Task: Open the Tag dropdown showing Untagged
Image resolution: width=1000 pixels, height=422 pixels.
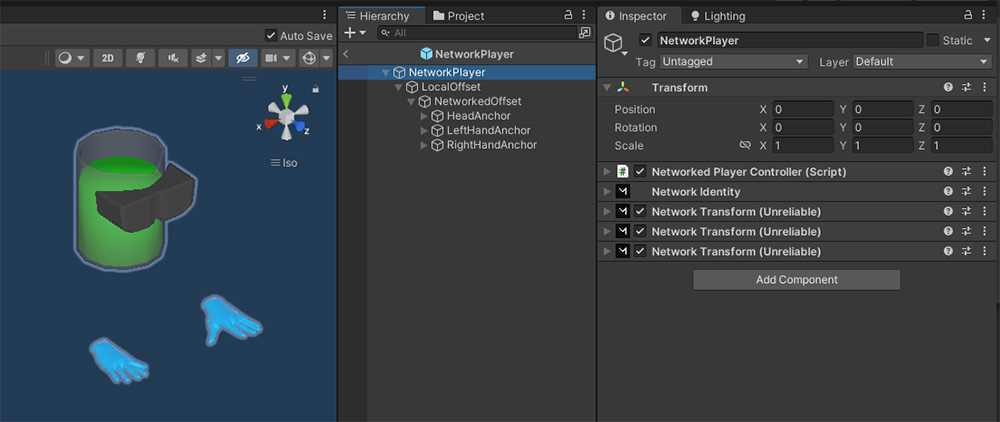Action: click(733, 62)
